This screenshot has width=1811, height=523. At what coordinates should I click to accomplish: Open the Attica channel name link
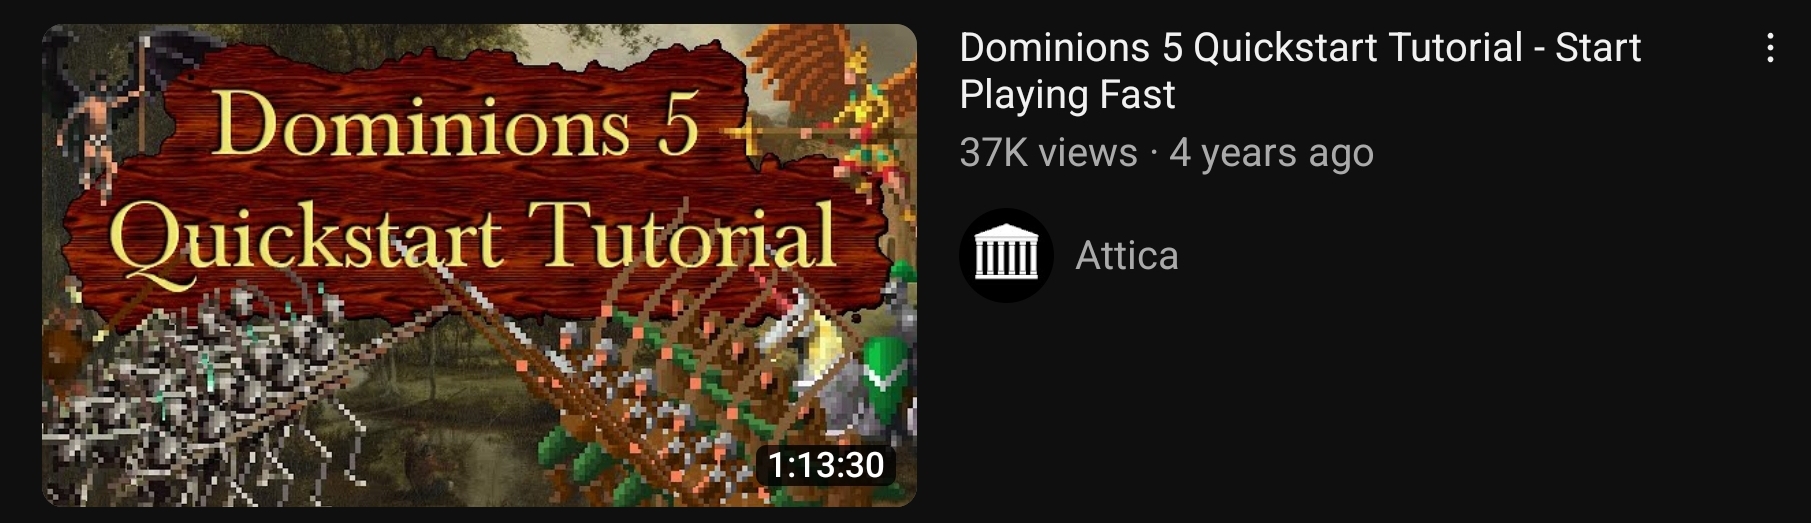(x=1126, y=256)
